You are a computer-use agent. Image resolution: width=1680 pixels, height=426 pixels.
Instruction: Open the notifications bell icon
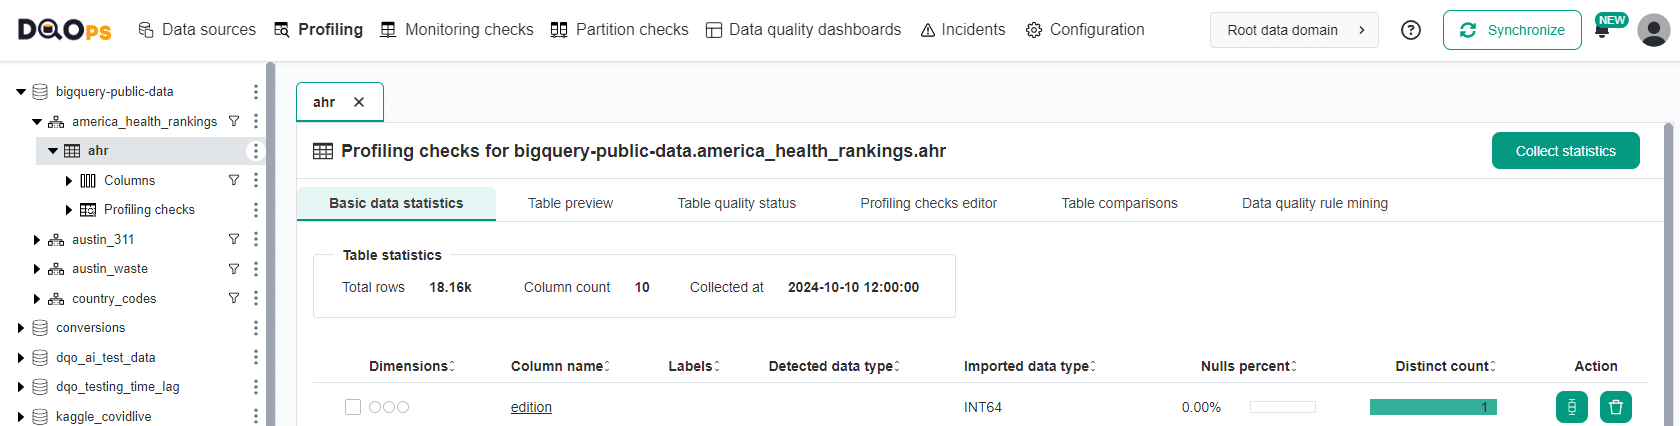(1602, 31)
